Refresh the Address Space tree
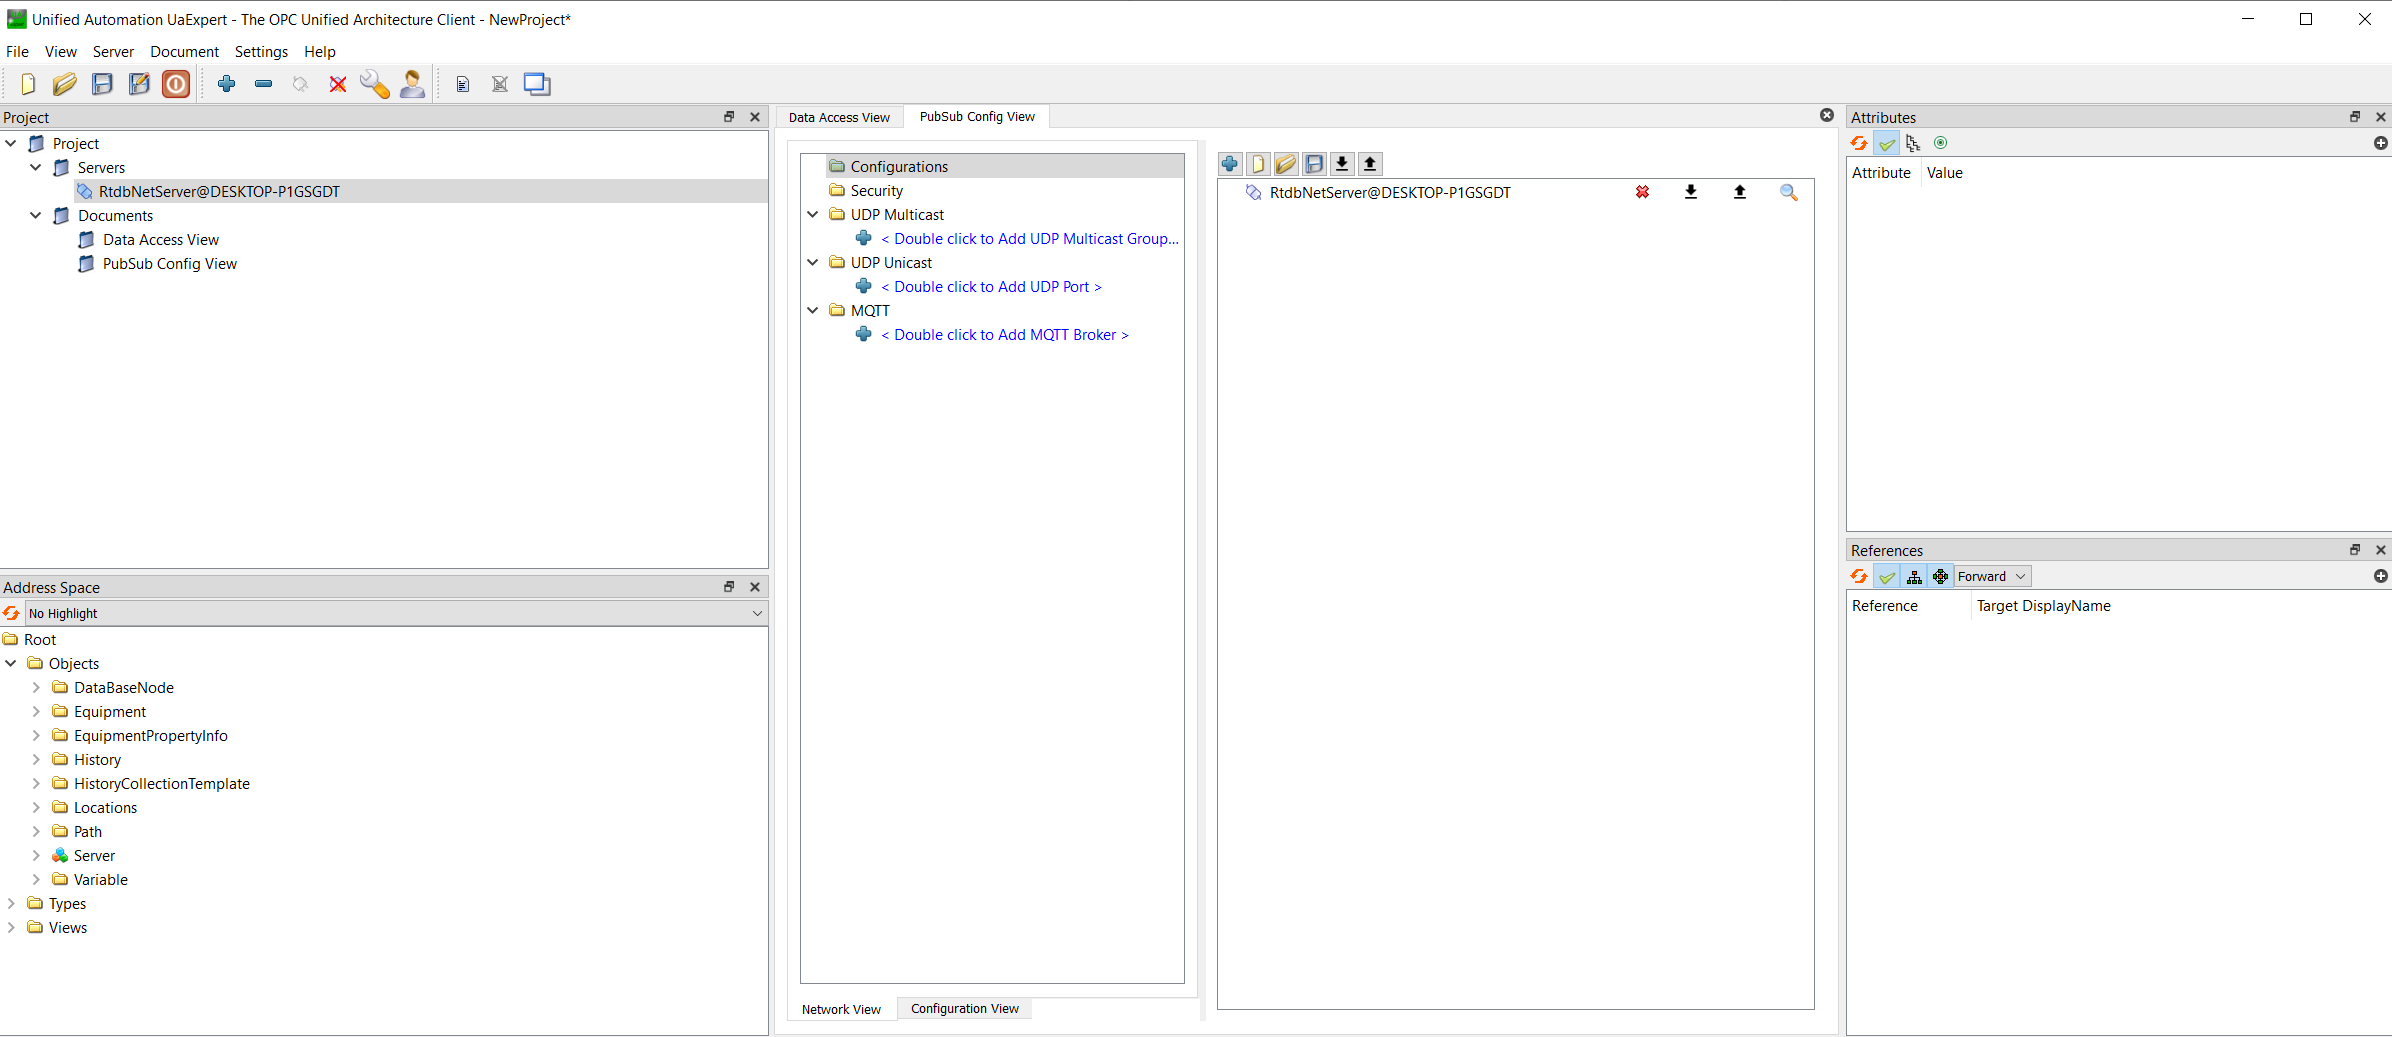This screenshot has height=1037, width=2392. pos(11,613)
